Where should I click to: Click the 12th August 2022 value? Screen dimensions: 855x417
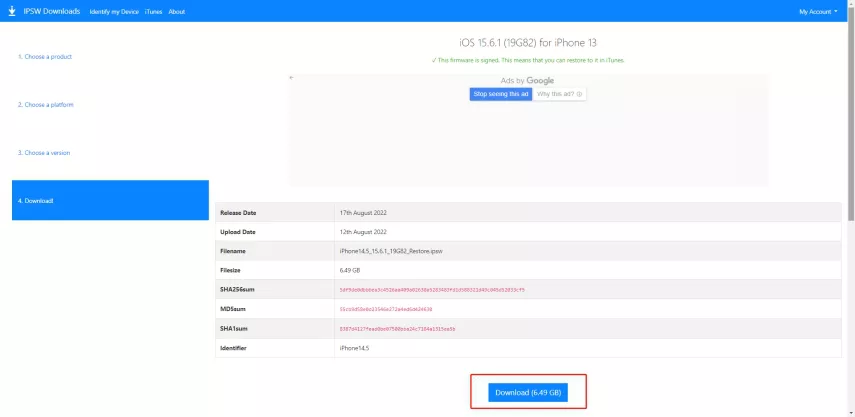(363, 232)
